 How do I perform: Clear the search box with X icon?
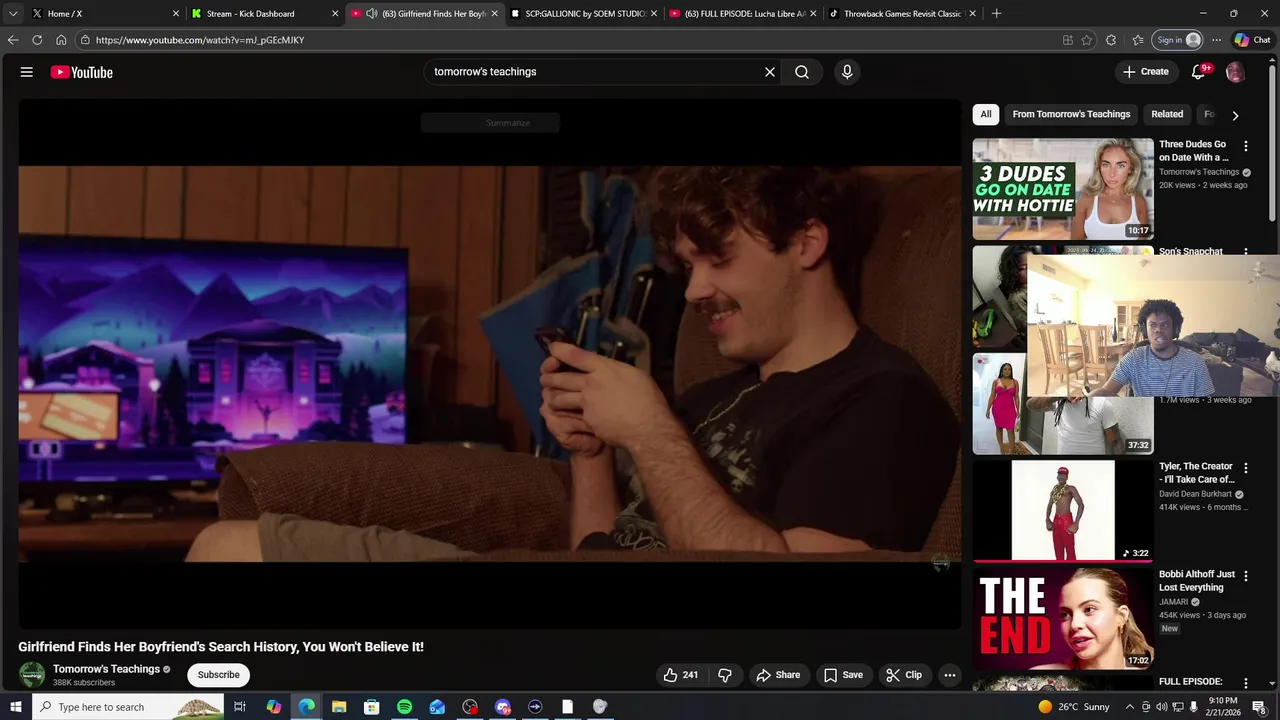(770, 72)
